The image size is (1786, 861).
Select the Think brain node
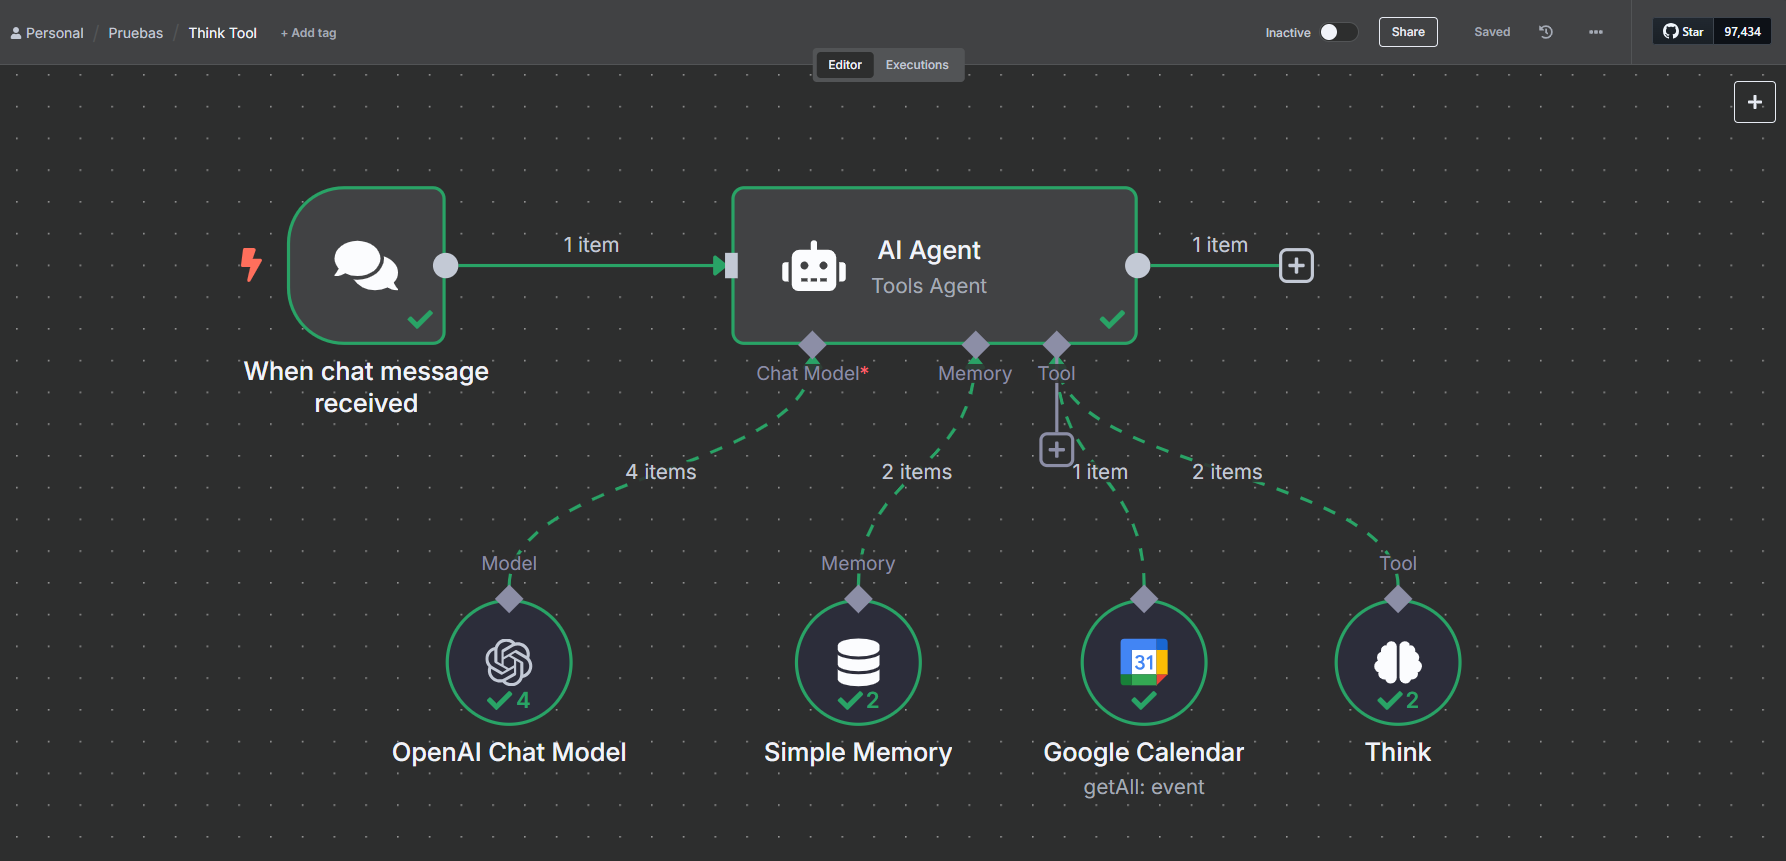(1398, 662)
